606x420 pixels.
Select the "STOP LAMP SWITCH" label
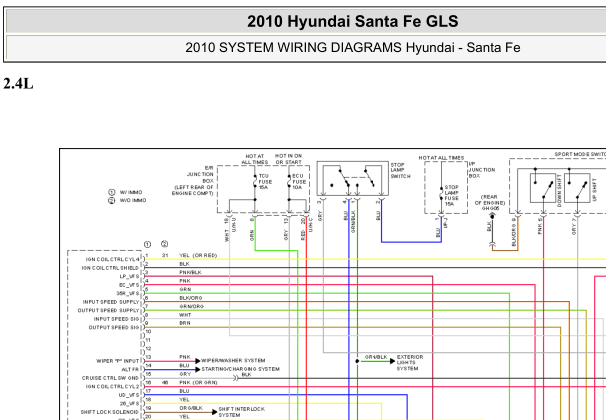(400, 170)
